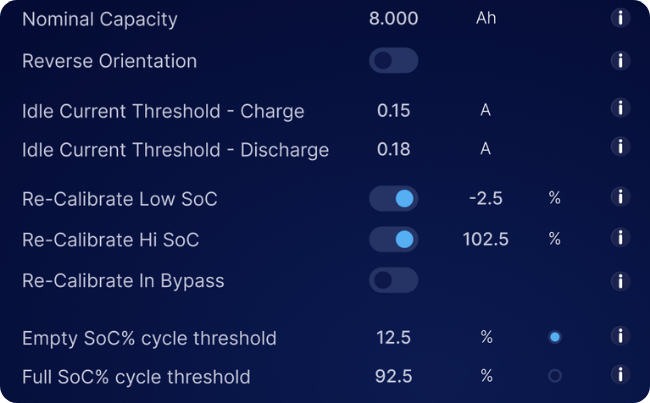View info for Idle Current Threshold - Discharge
Viewport: 650px width, 403px height.
[620, 149]
